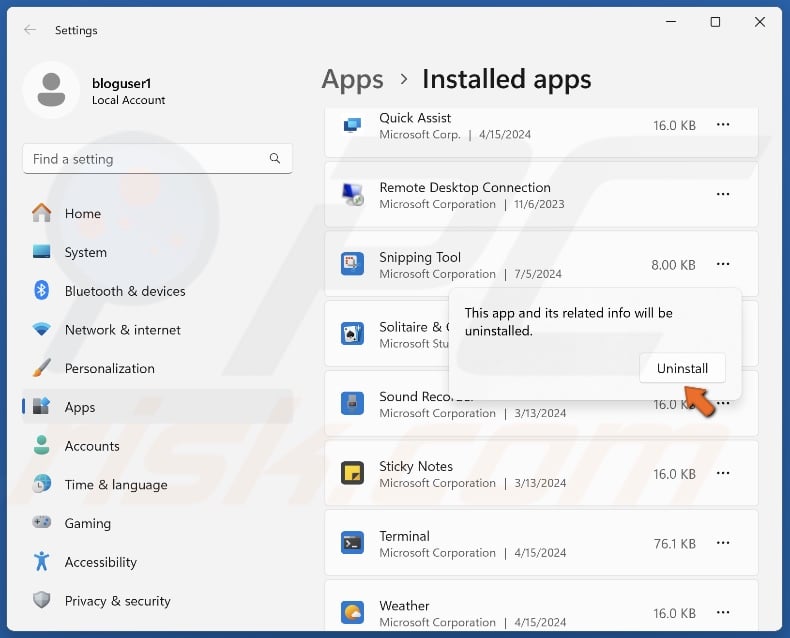
Task: Click the Remote Desktop Connection app icon
Action: [x=352, y=194]
